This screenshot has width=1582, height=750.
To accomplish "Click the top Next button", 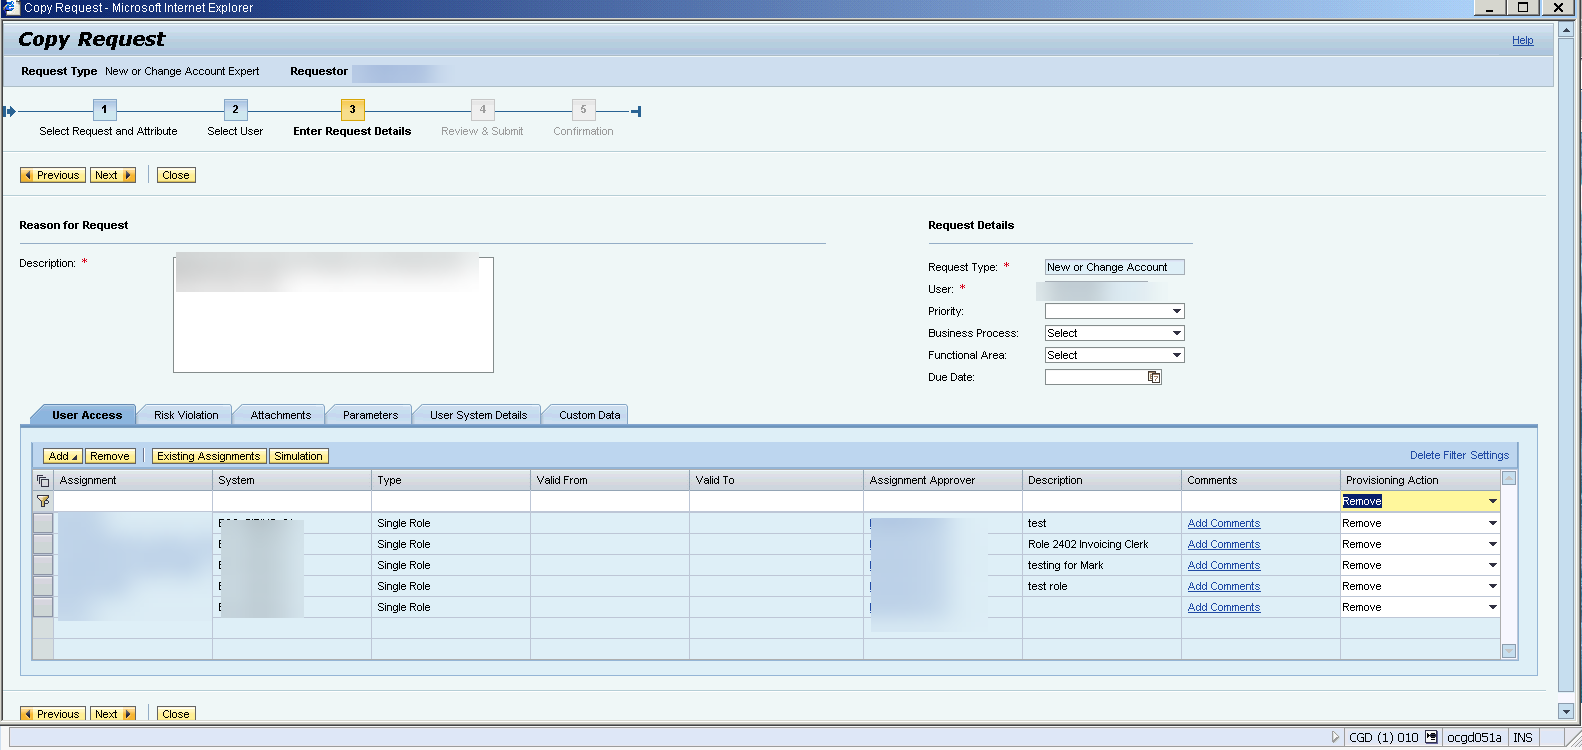I will click(x=112, y=175).
